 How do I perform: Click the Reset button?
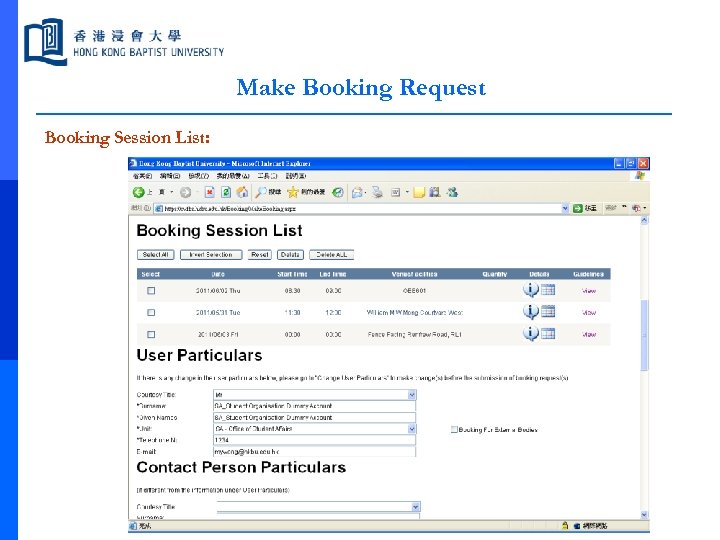(260, 255)
